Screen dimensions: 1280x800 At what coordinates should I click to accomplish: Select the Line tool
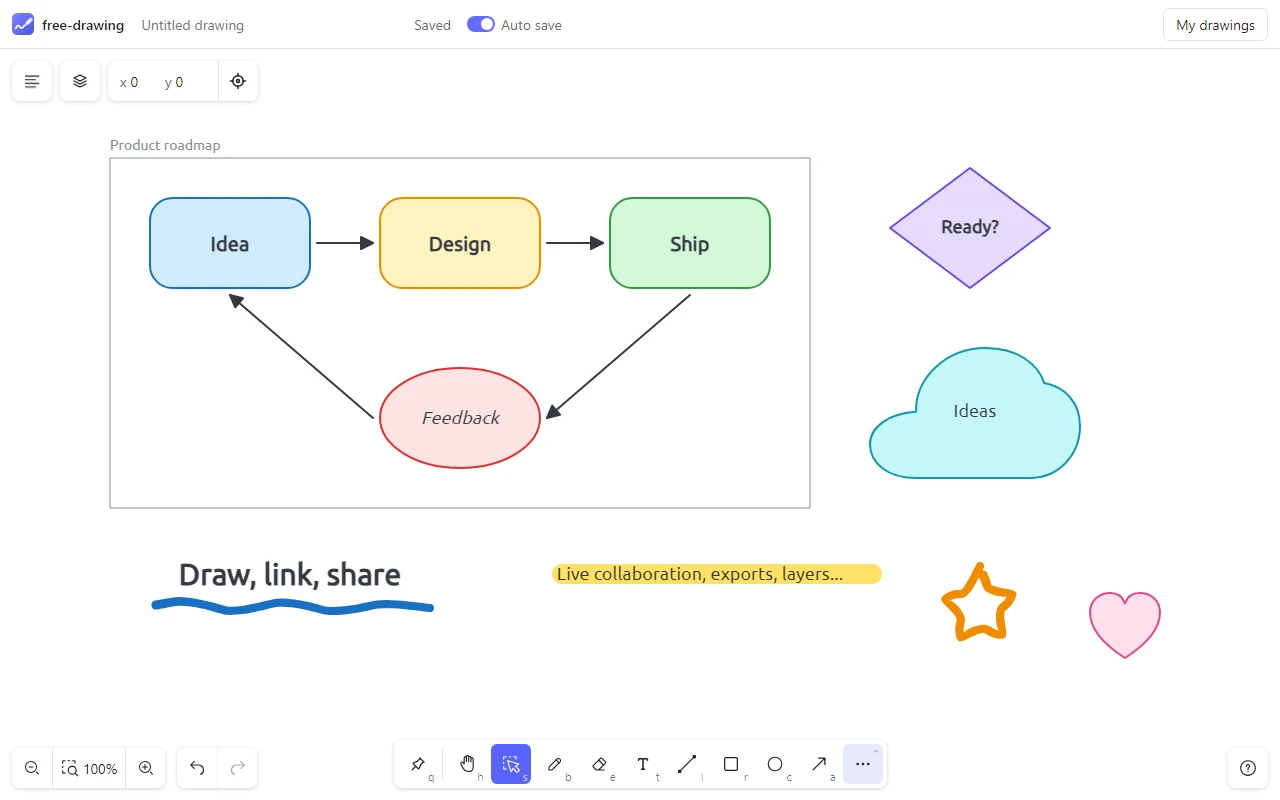pos(687,764)
